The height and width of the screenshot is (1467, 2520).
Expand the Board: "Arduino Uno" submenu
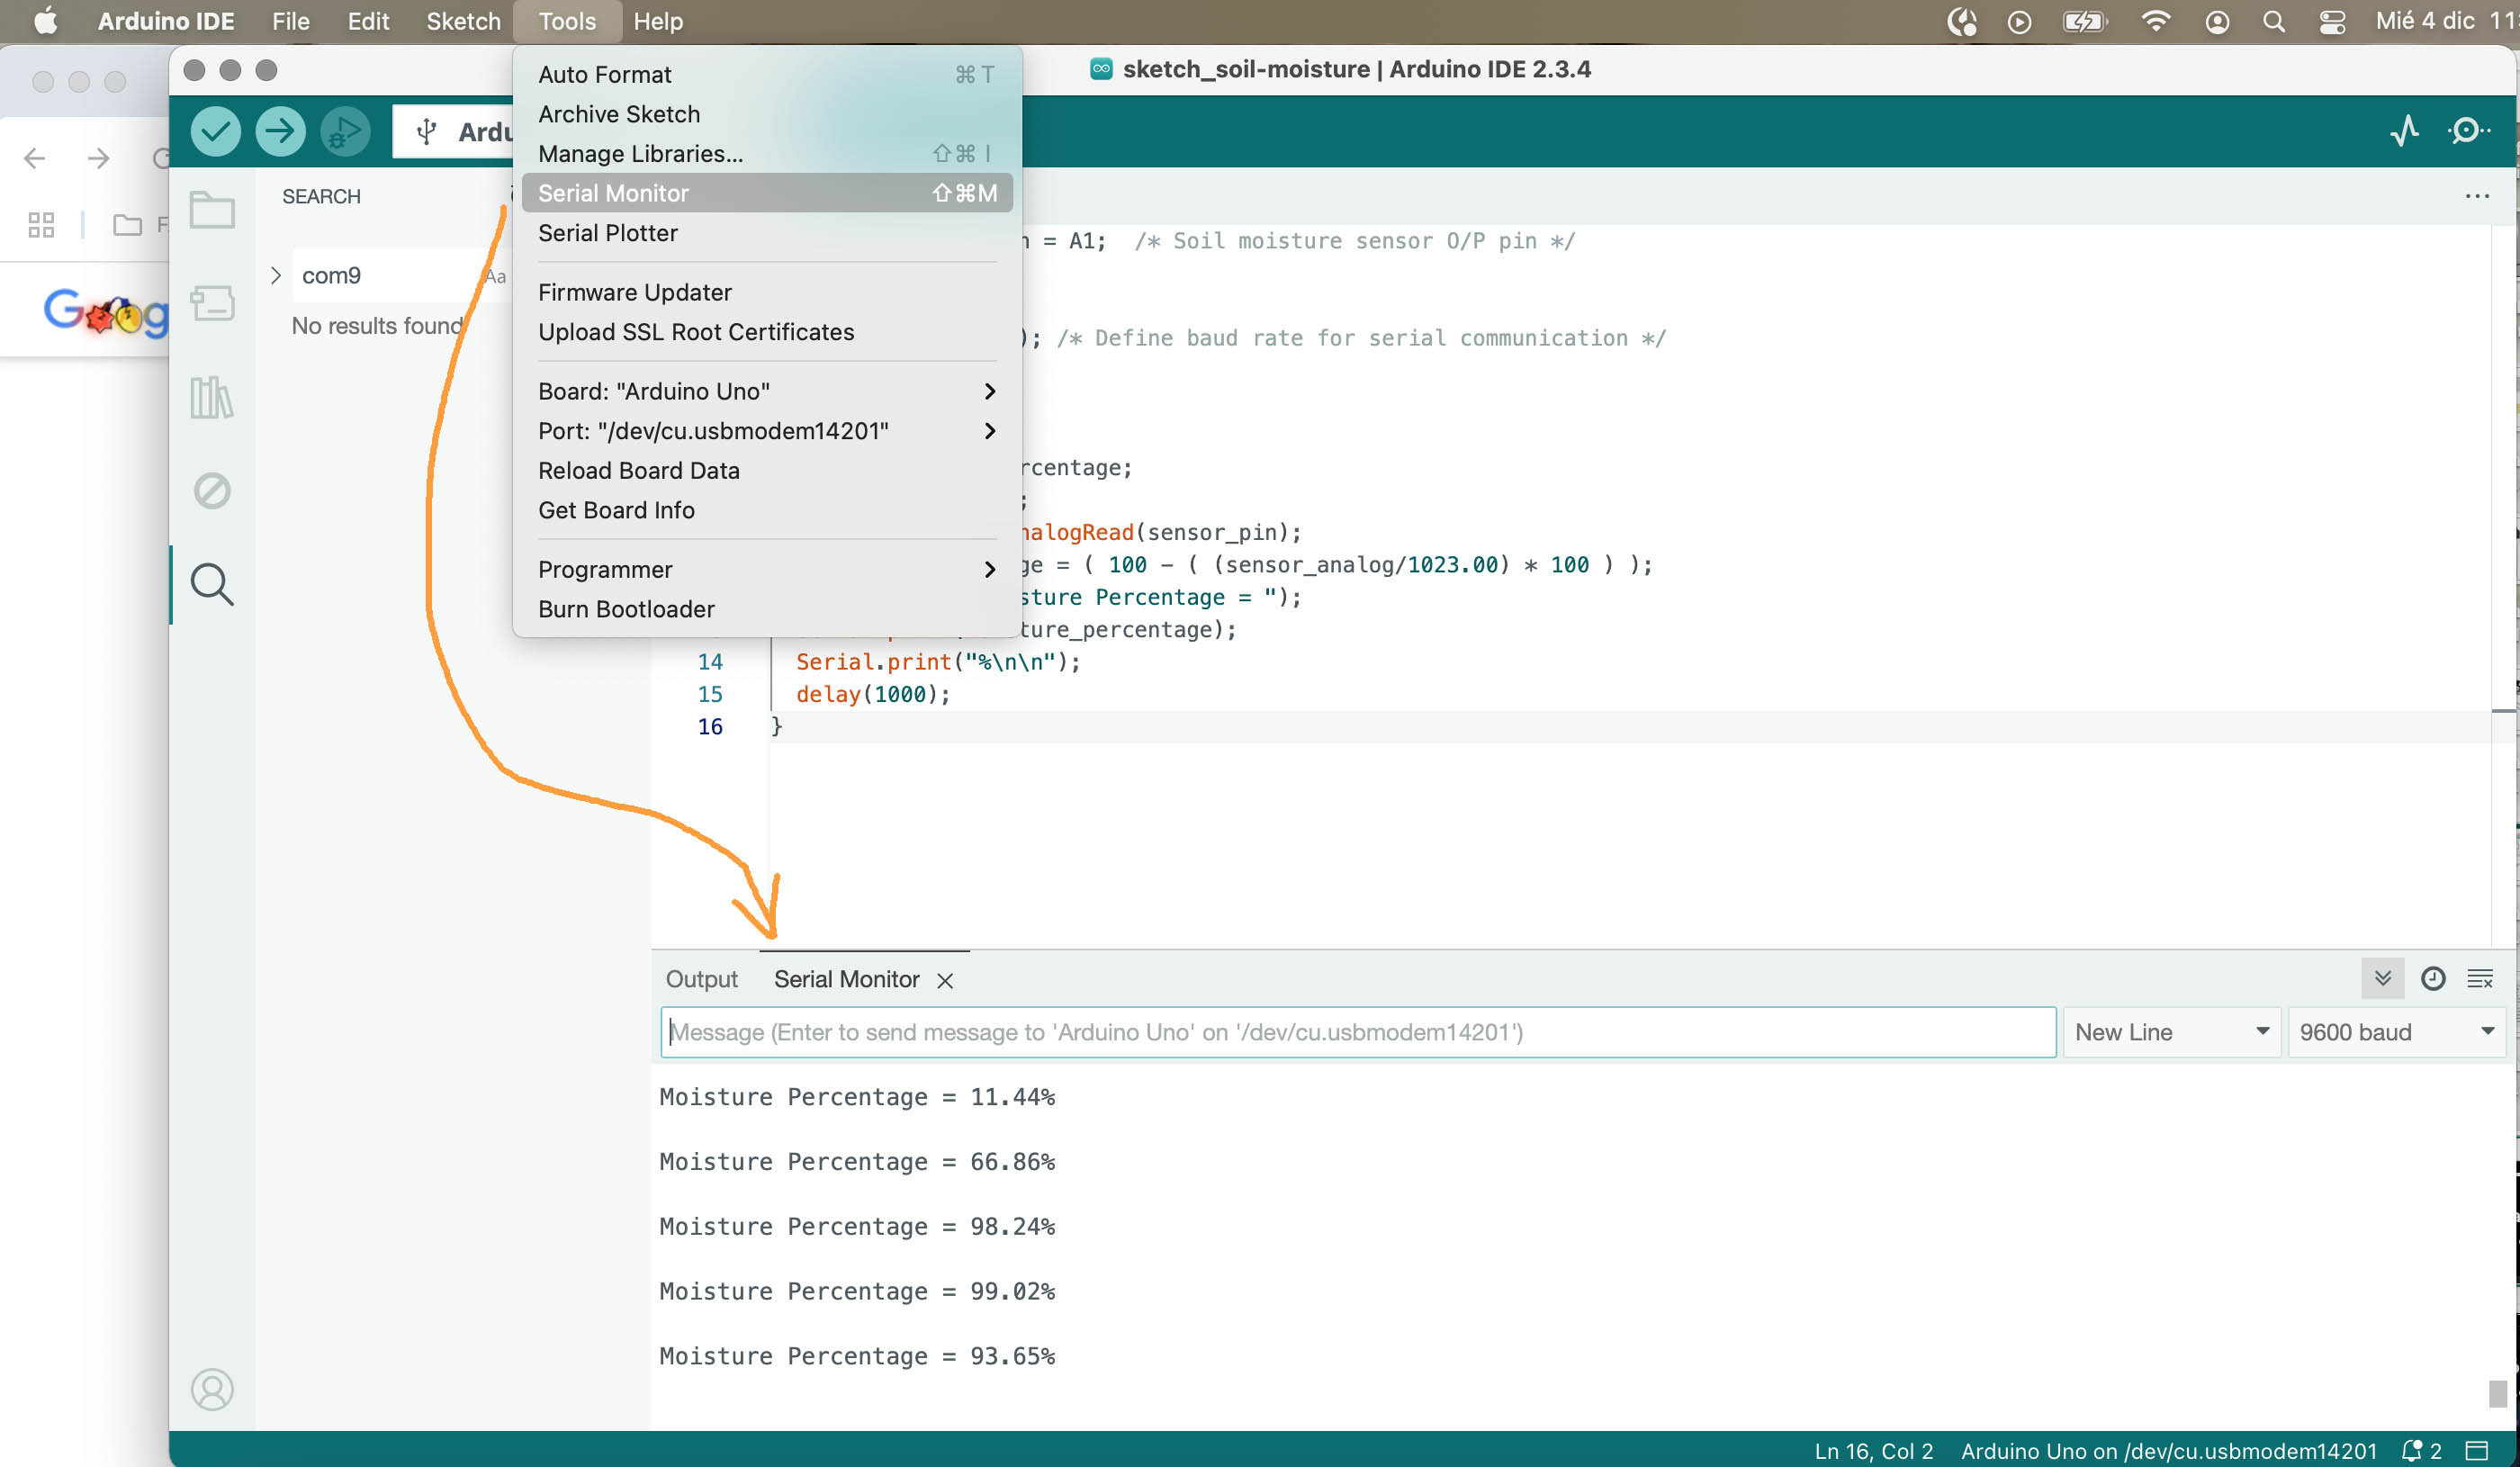pos(767,391)
